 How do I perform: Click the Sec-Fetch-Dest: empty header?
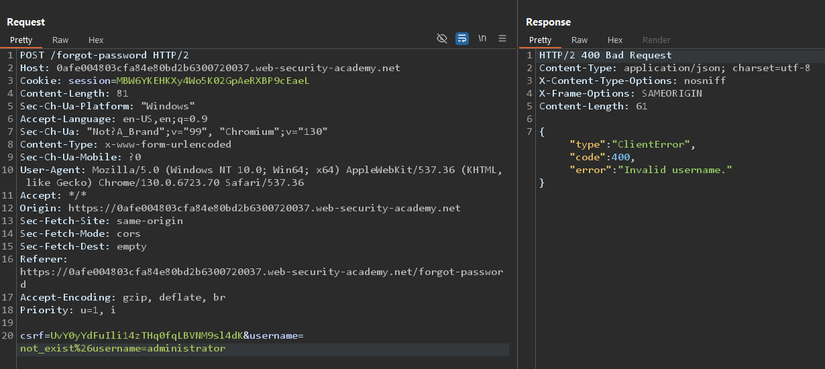[x=83, y=246]
